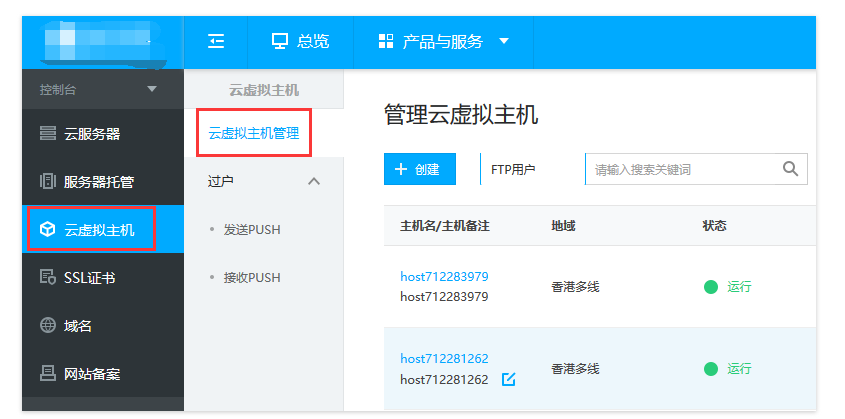Click the 云虚拟主机 submenu heading
The image size is (845, 419).
[264, 89]
